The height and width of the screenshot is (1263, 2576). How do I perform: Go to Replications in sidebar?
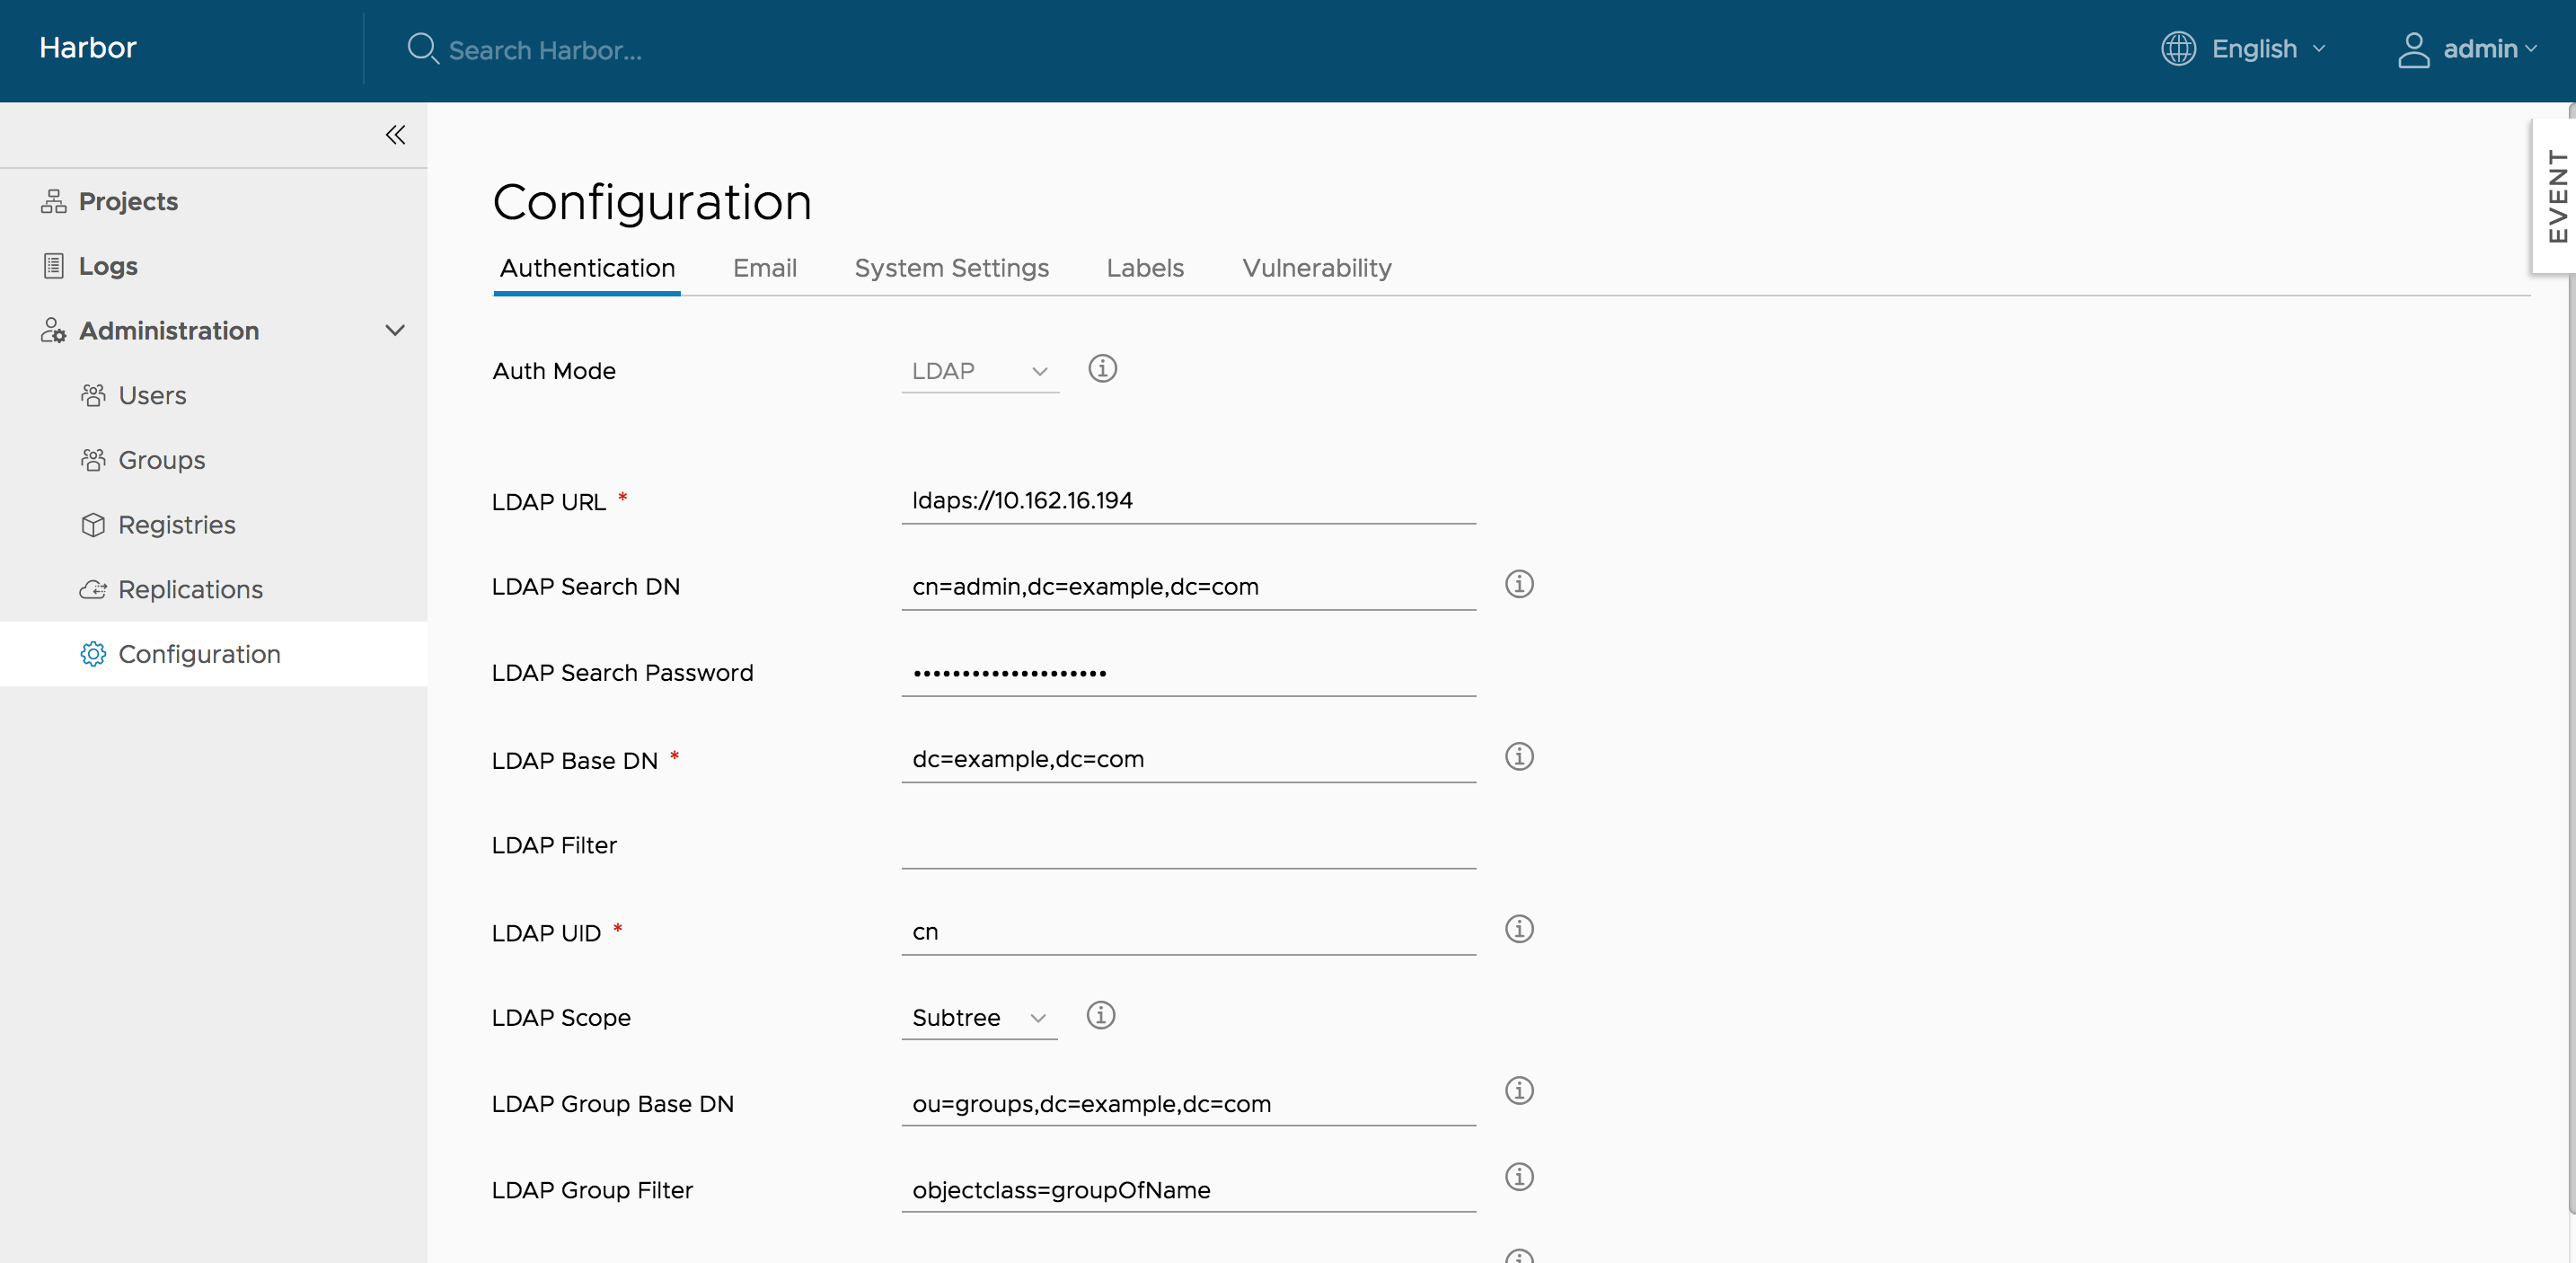pyautogui.click(x=190, y=590)
